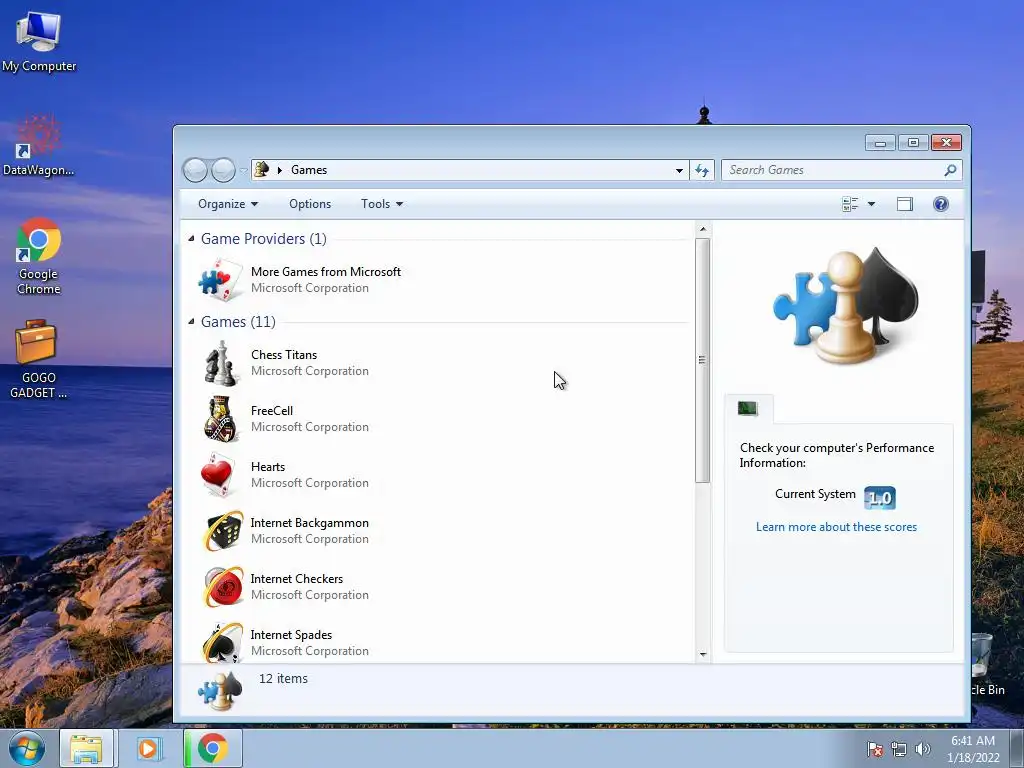The width and height of the screenshot is (1024, 768).
Task: Click the Games (11) group header
Action: (x=238, y=322)
